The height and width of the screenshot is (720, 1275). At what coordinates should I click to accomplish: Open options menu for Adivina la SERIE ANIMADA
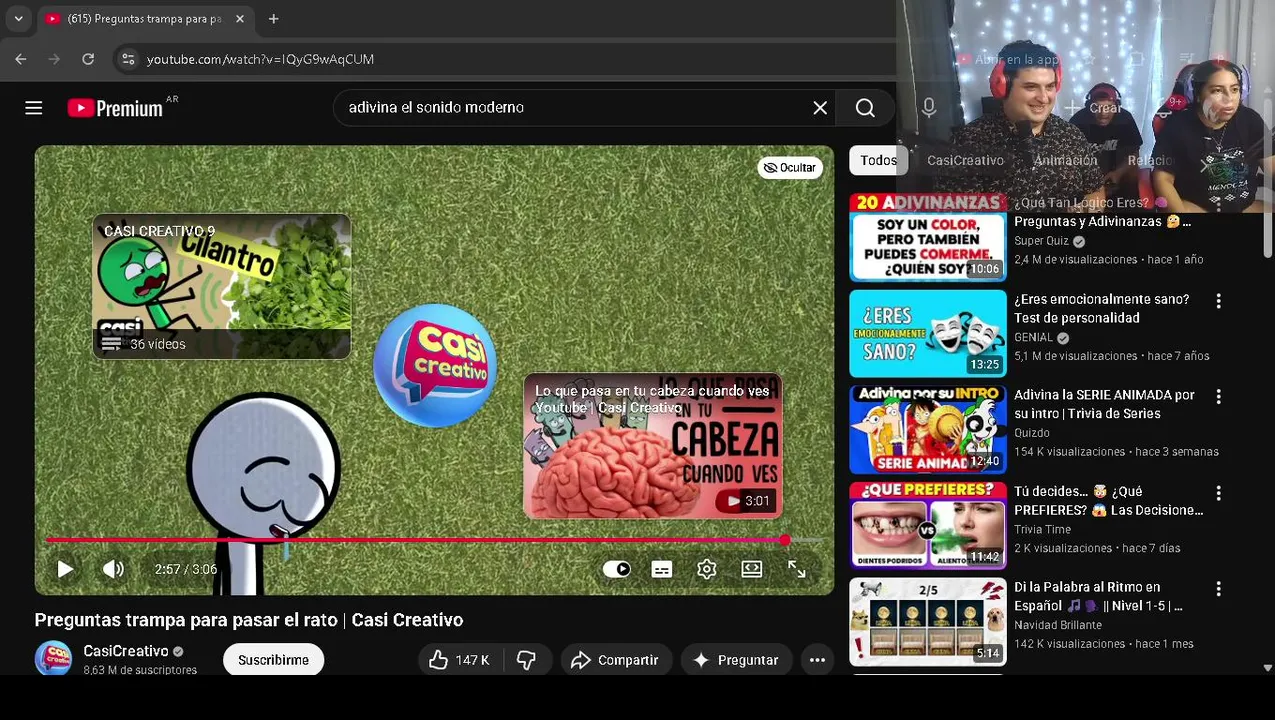click(x=1218, y=397)
